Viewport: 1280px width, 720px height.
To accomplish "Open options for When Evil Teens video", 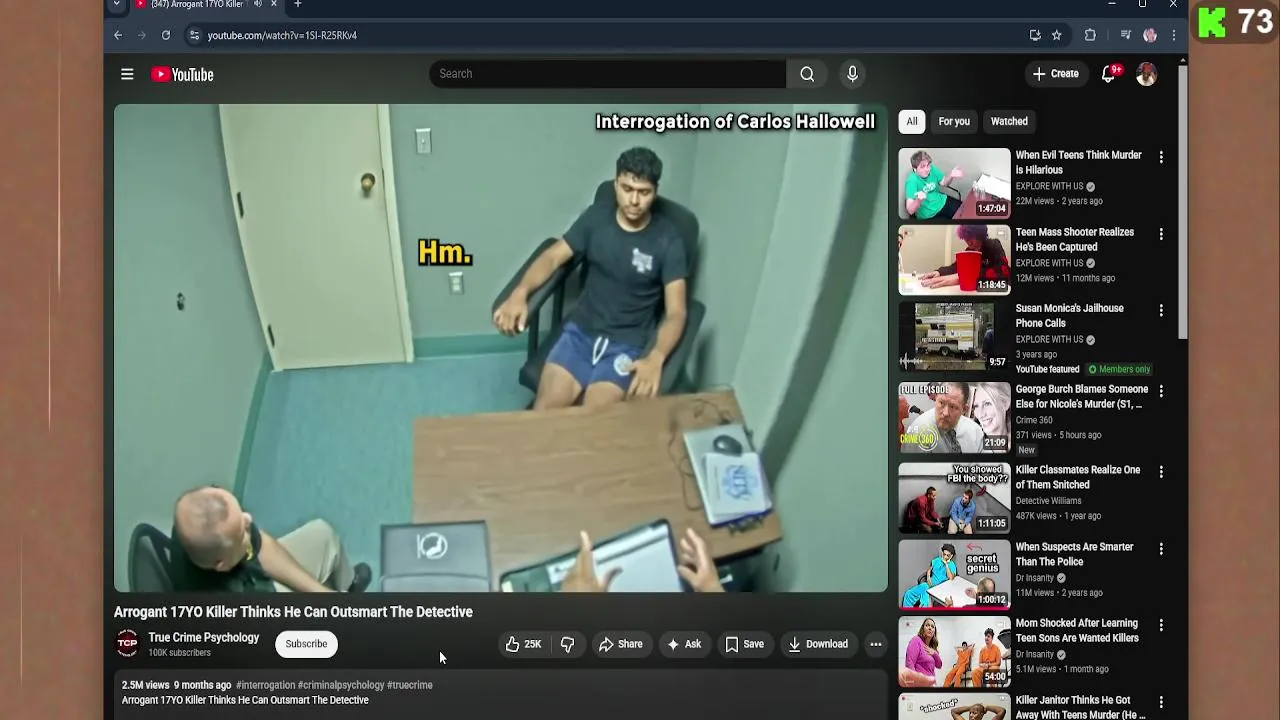I will pos(1161,157).
